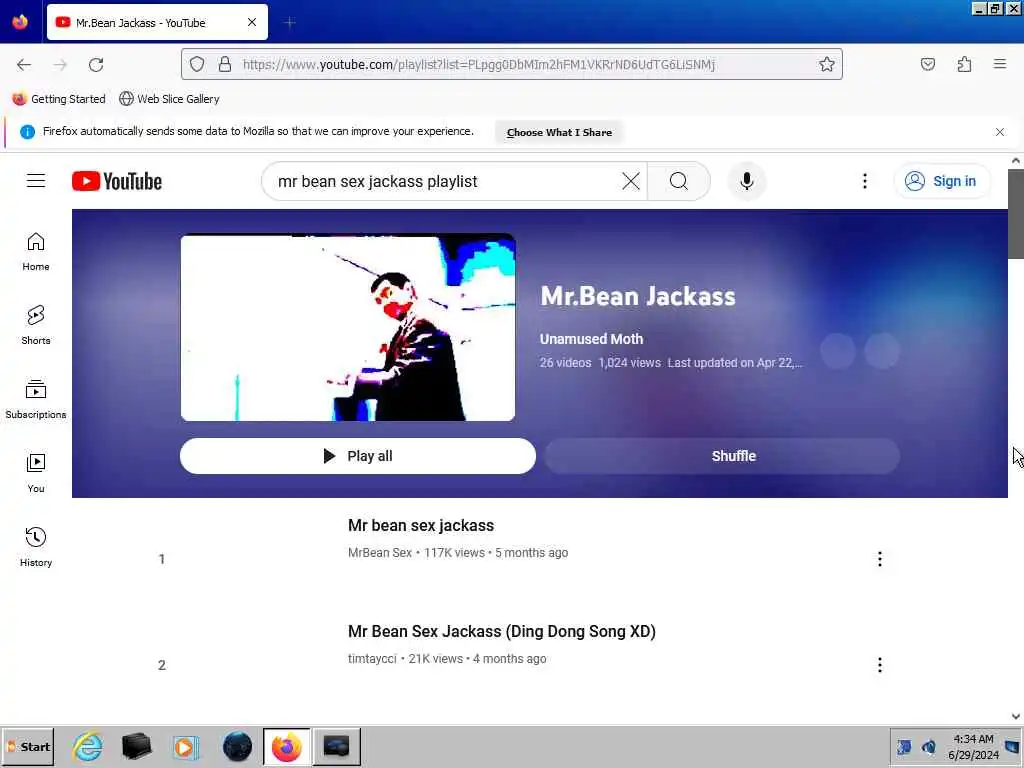Go to Home in the sidebar
The image size is (1024, 768).
click(36, 251)
